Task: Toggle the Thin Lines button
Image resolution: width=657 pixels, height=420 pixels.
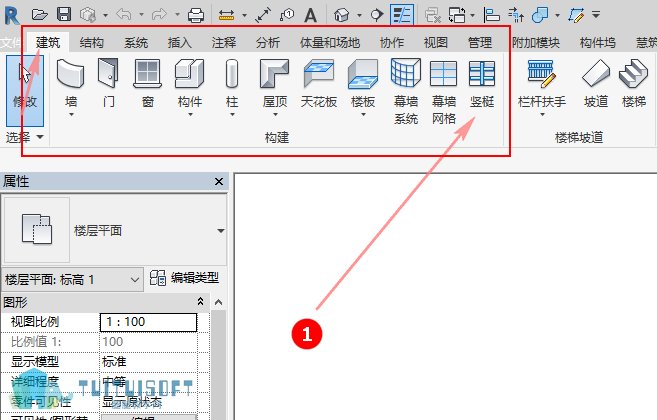Action: [402, 15]
